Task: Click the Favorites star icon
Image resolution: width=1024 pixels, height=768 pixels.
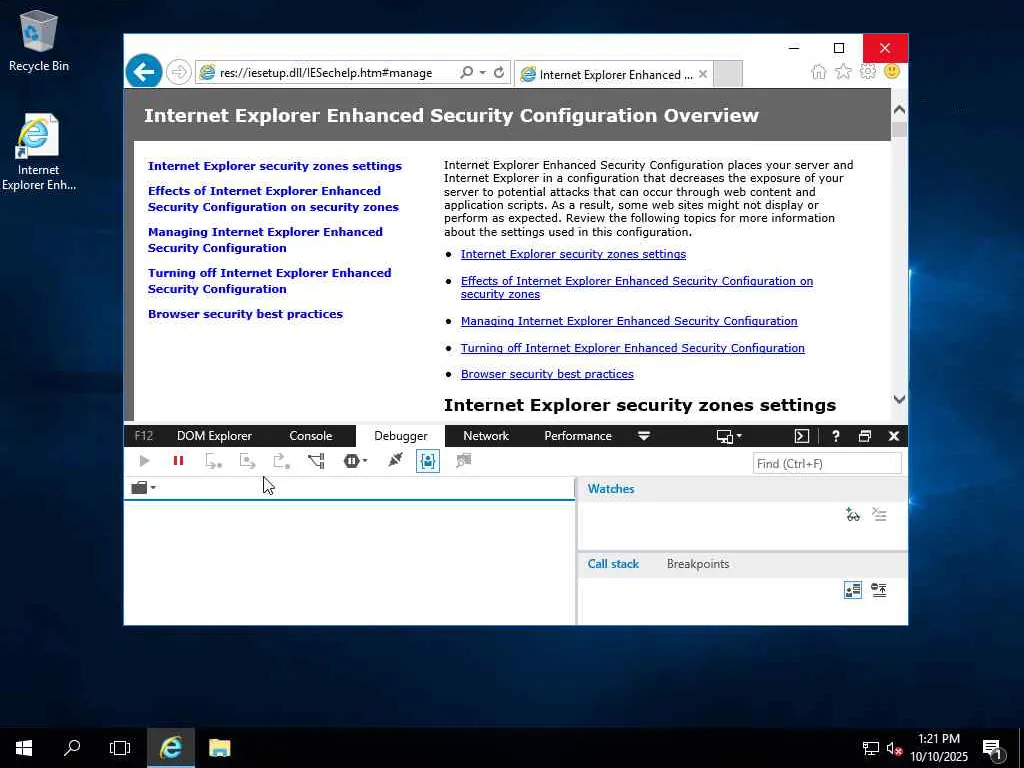Action: (x=843, y=72)
